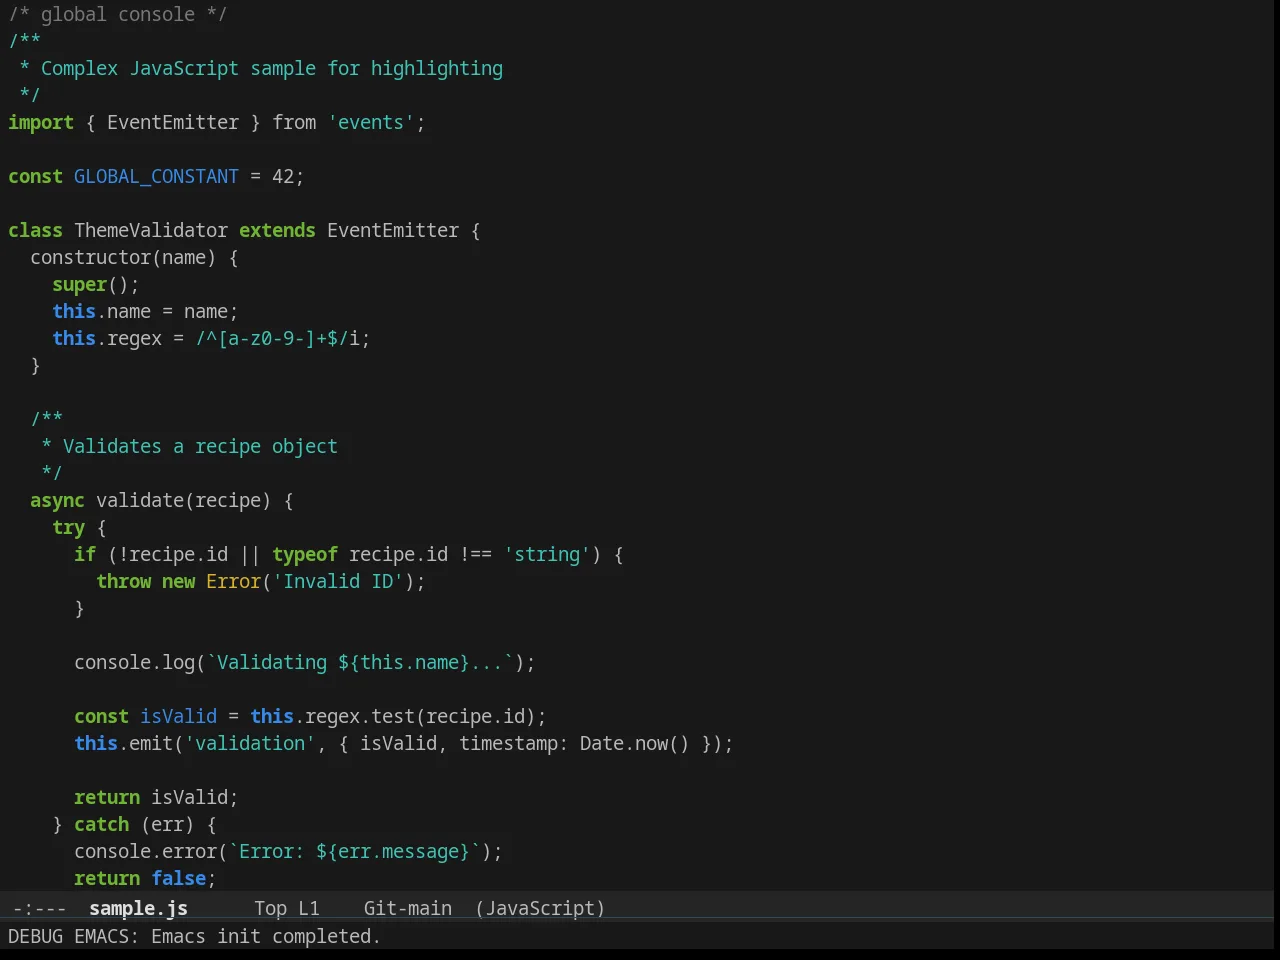Click 'regex.test(recipe.id)' call
1280x960 pixels.
click(420, 716)
